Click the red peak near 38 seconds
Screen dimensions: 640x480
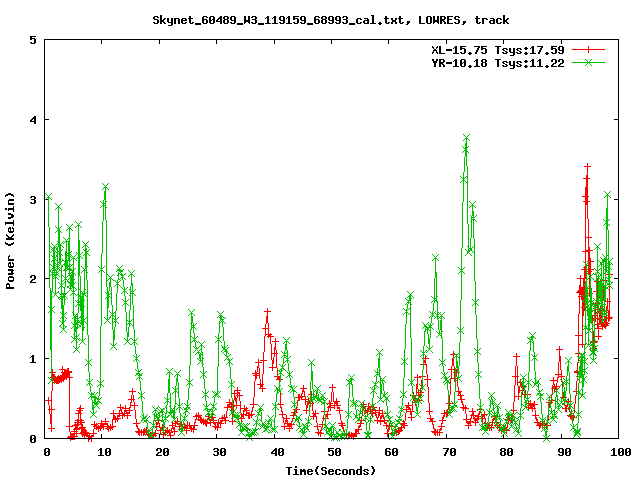pyautogui.click(x=267, y=311)
